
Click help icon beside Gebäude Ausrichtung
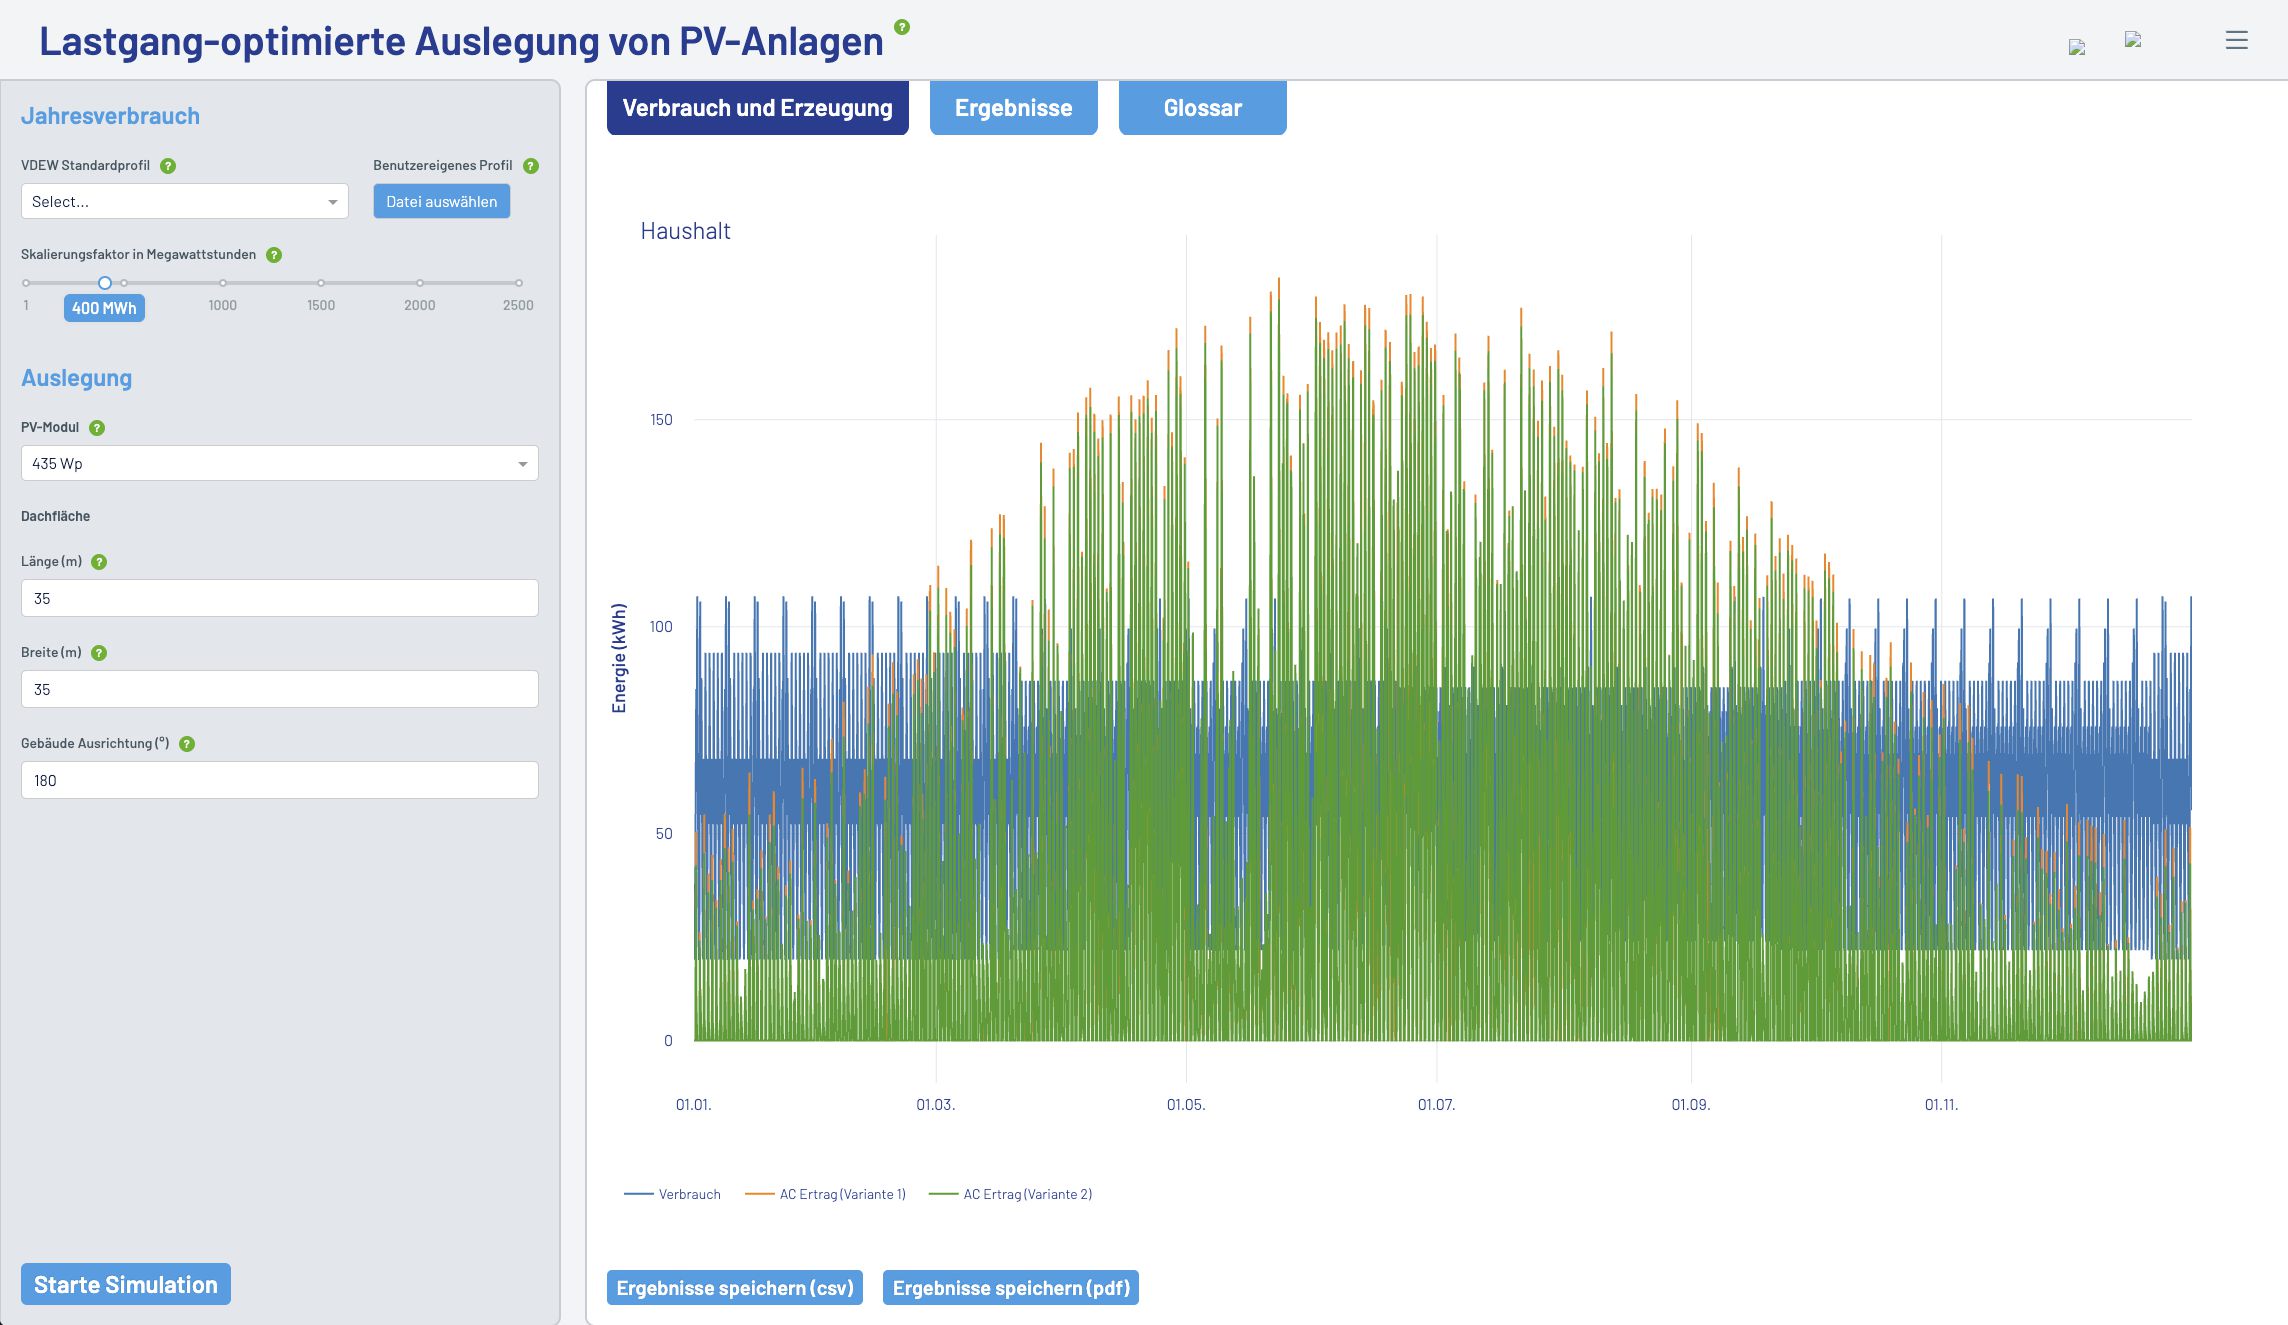tap(187, 744)
